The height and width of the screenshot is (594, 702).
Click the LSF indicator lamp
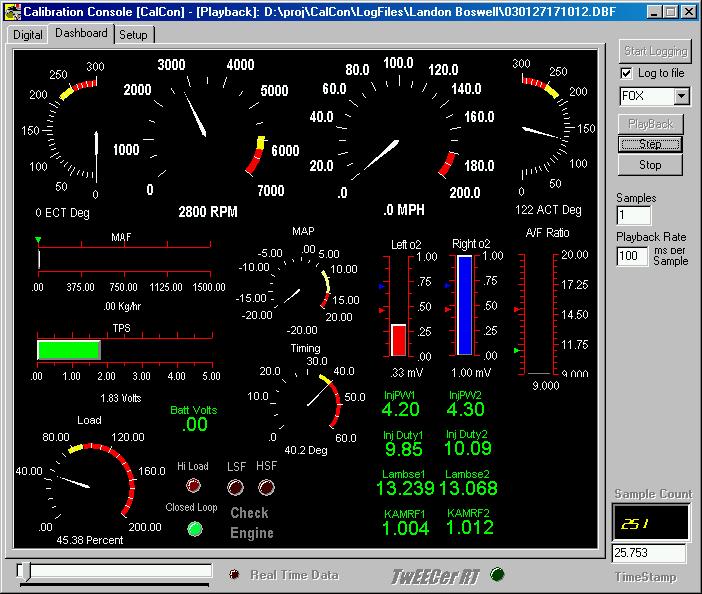[x=236, y=487]
